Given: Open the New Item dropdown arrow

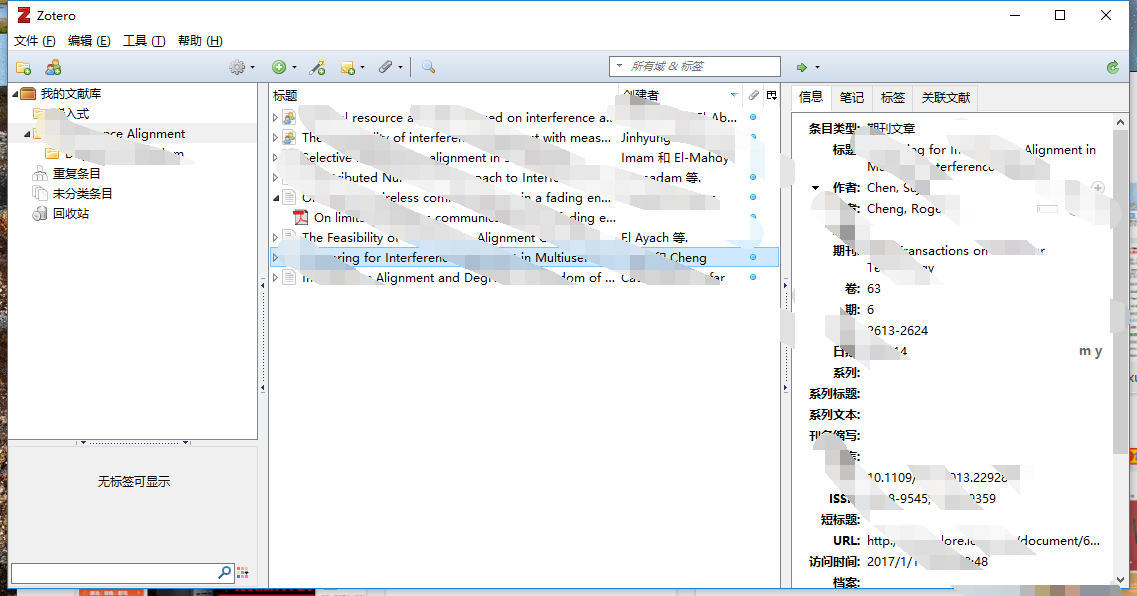Looking at the screenshot, I should coord(294,67).
